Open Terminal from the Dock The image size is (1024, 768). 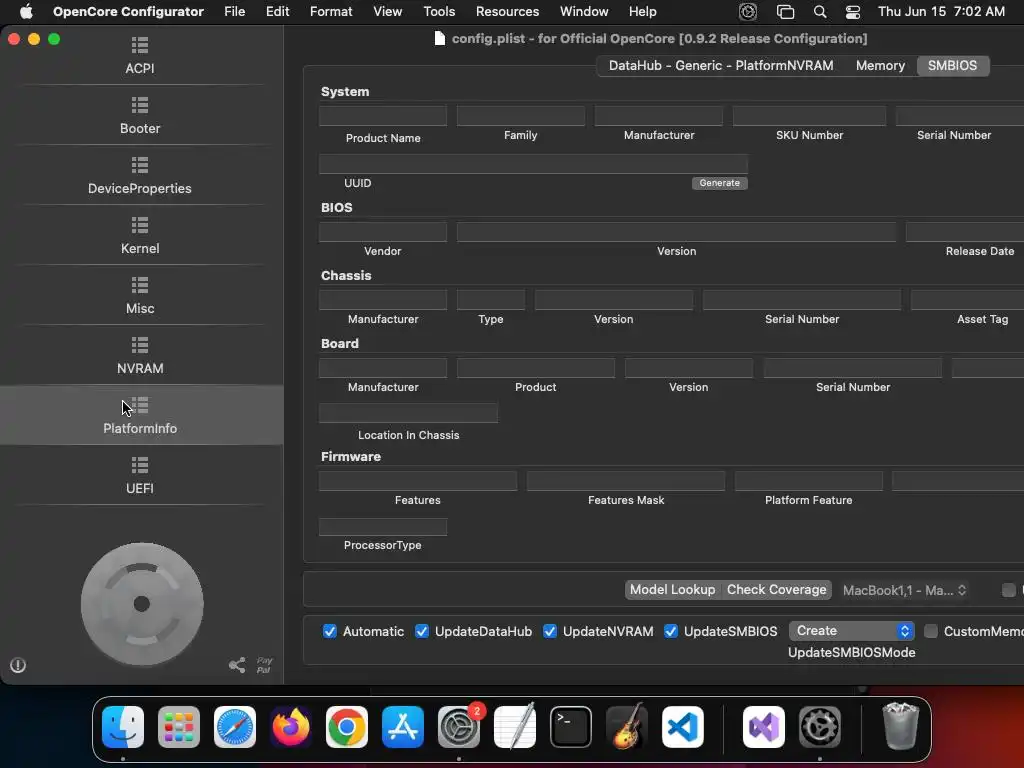[x=571, y=727]
